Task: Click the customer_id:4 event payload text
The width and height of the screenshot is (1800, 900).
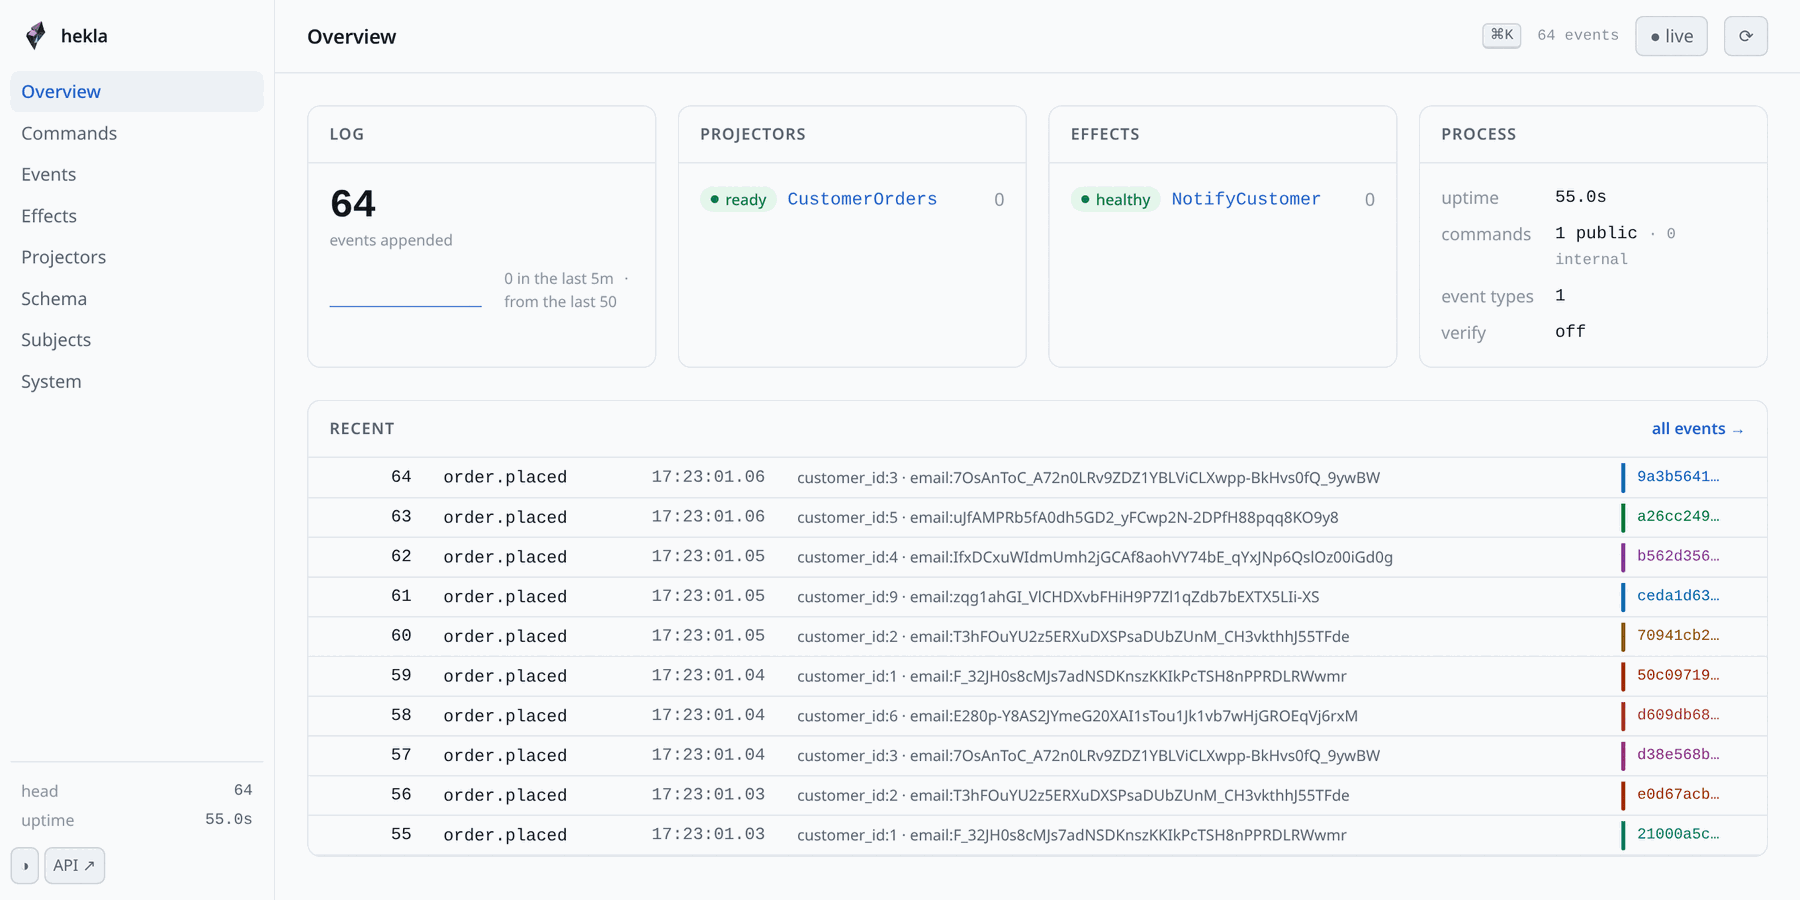Action: point(1095,557)
